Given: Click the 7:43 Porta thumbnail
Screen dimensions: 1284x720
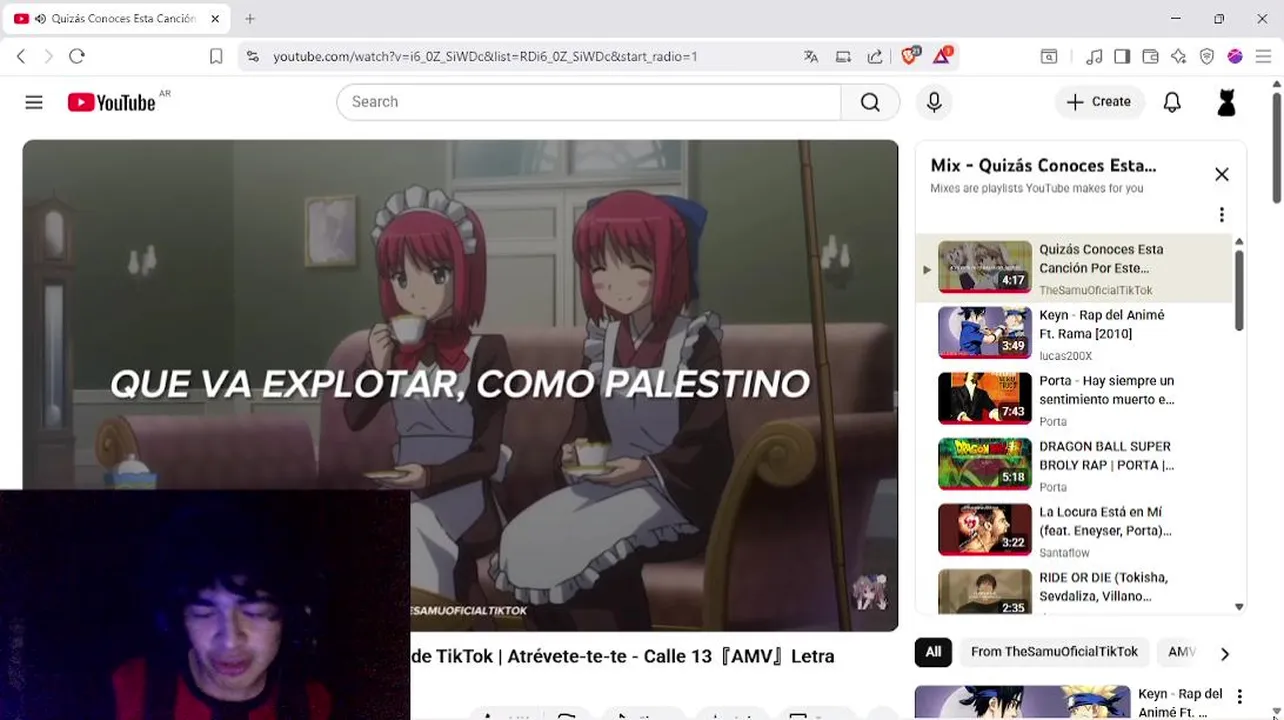Looking at the screenshot, I should pos(984,398).
